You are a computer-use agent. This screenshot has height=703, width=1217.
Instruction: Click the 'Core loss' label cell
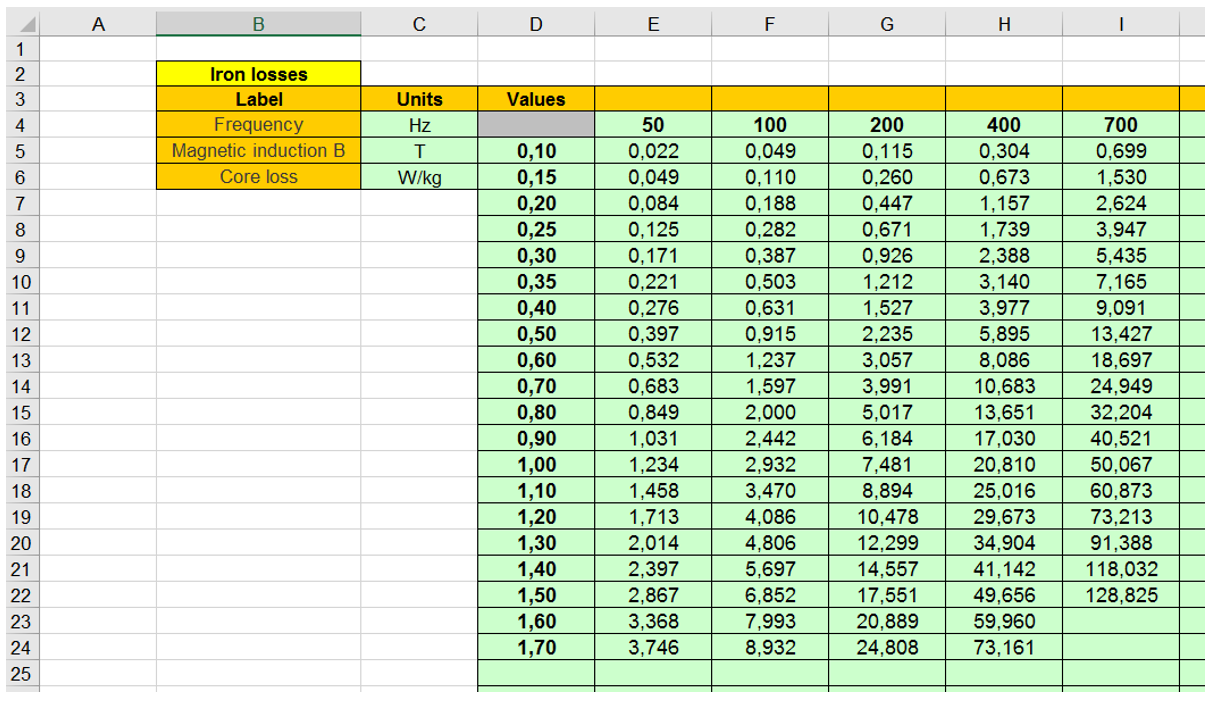(258, 177)
